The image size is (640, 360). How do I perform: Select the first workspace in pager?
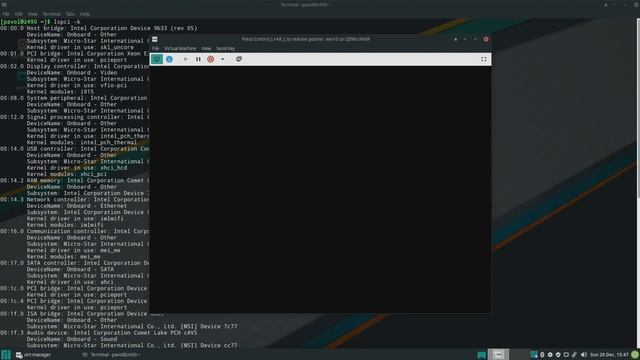point(498,355)
